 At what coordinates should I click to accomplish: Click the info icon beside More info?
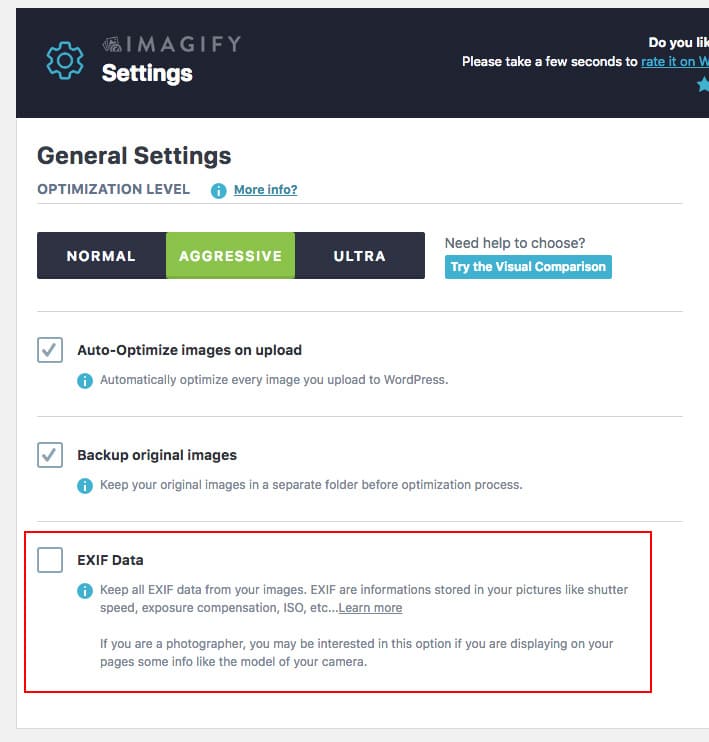coord(218,190)
